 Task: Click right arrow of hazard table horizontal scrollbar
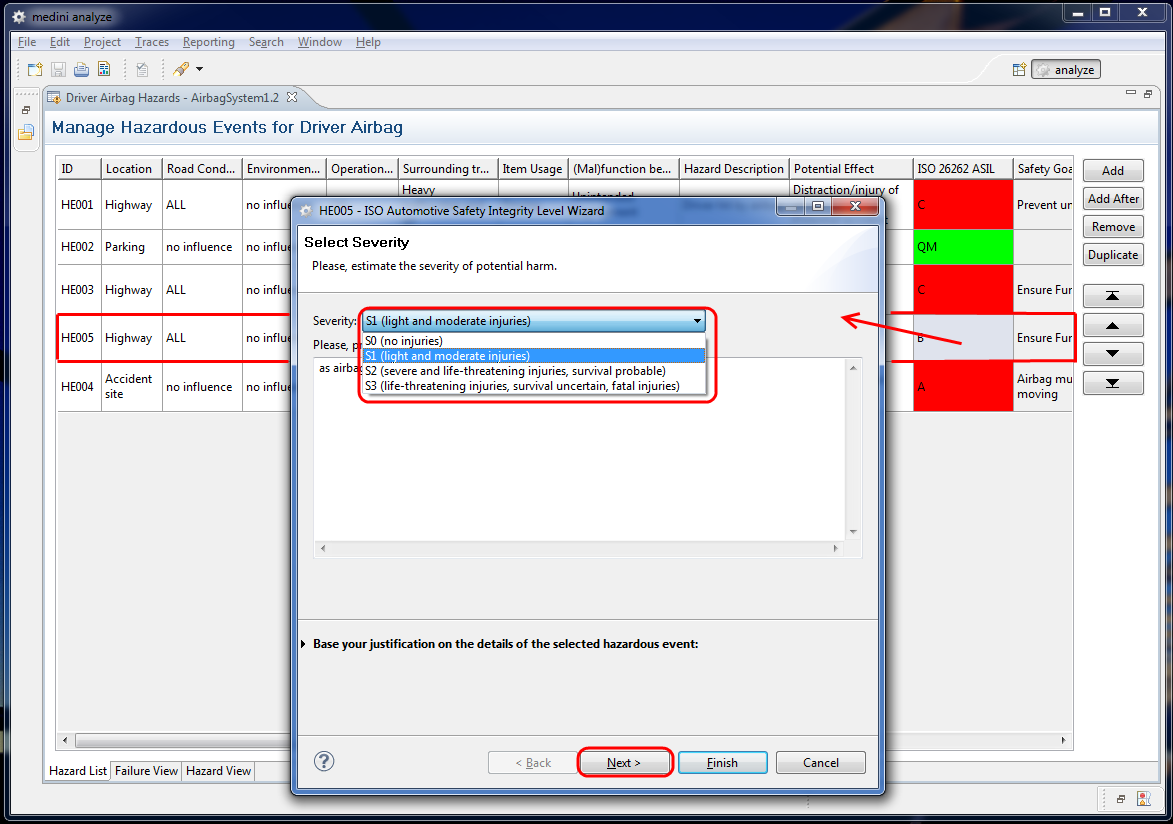(1063, 740)
